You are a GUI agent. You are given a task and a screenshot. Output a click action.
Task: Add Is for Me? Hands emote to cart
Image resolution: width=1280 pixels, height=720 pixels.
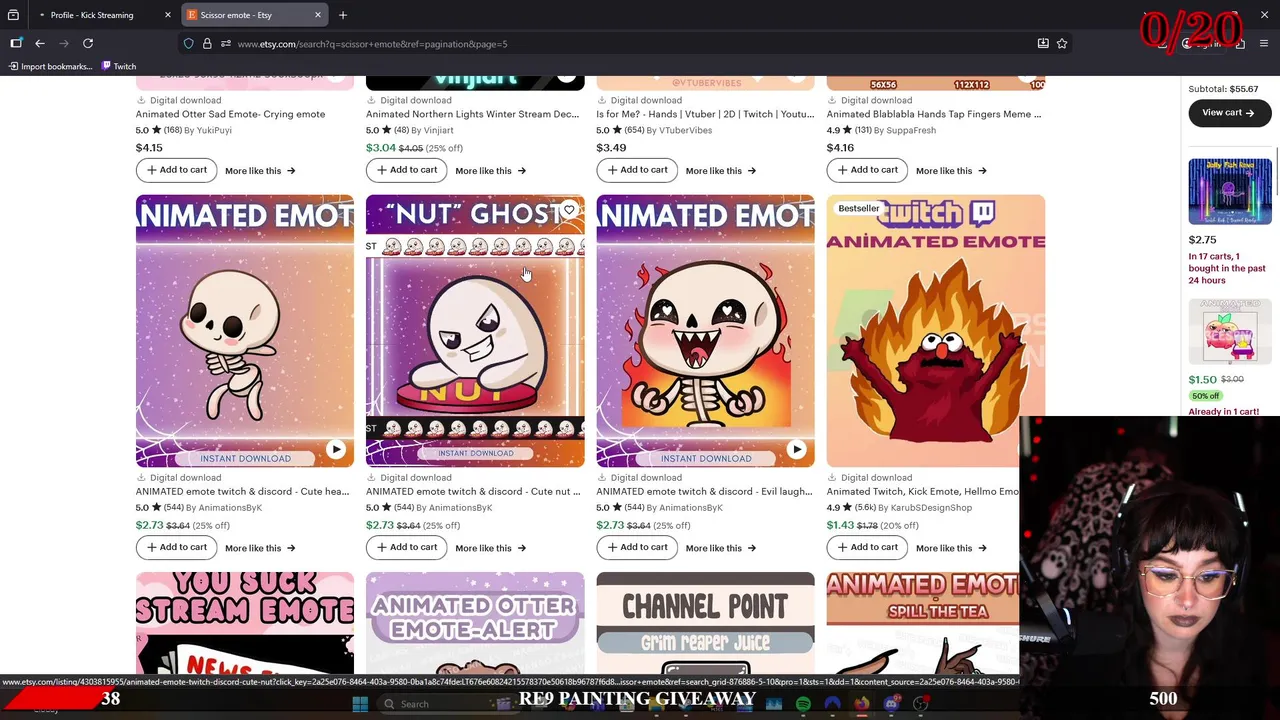click(x=637, y=170)
